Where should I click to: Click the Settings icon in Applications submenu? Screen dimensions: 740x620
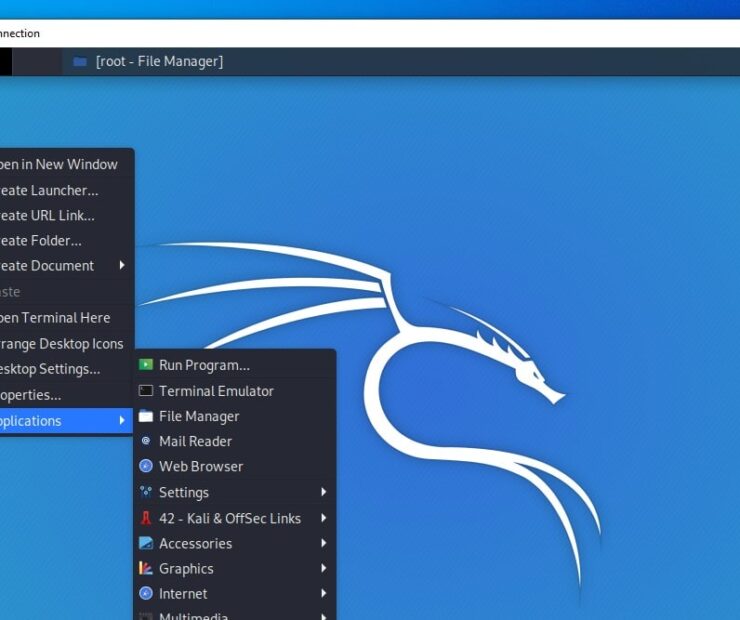coord(146,492)
